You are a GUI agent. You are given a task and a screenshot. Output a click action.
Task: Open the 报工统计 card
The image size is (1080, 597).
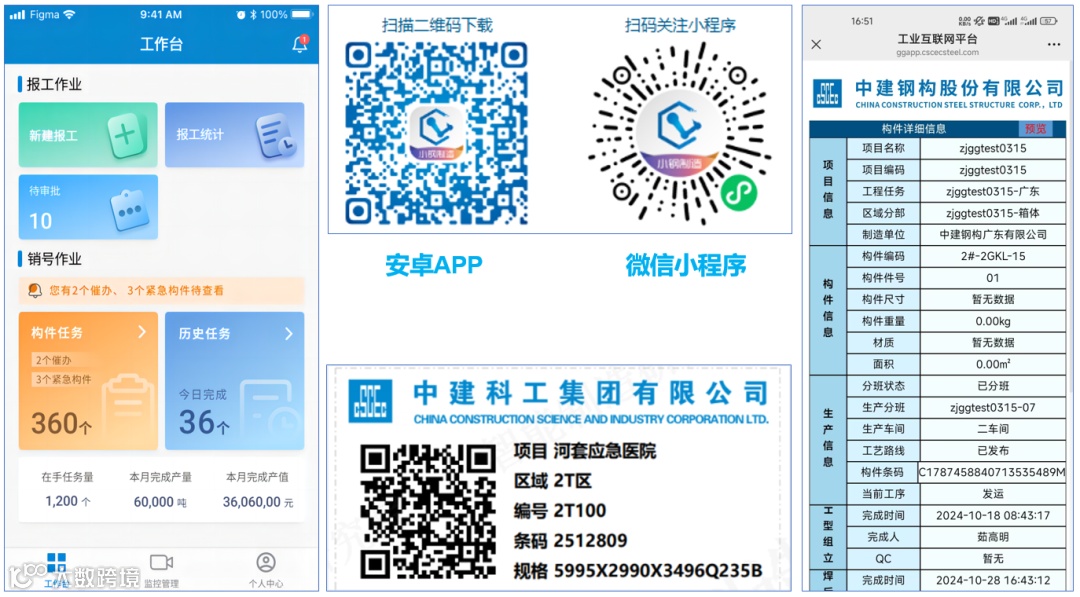coord(234,135)
